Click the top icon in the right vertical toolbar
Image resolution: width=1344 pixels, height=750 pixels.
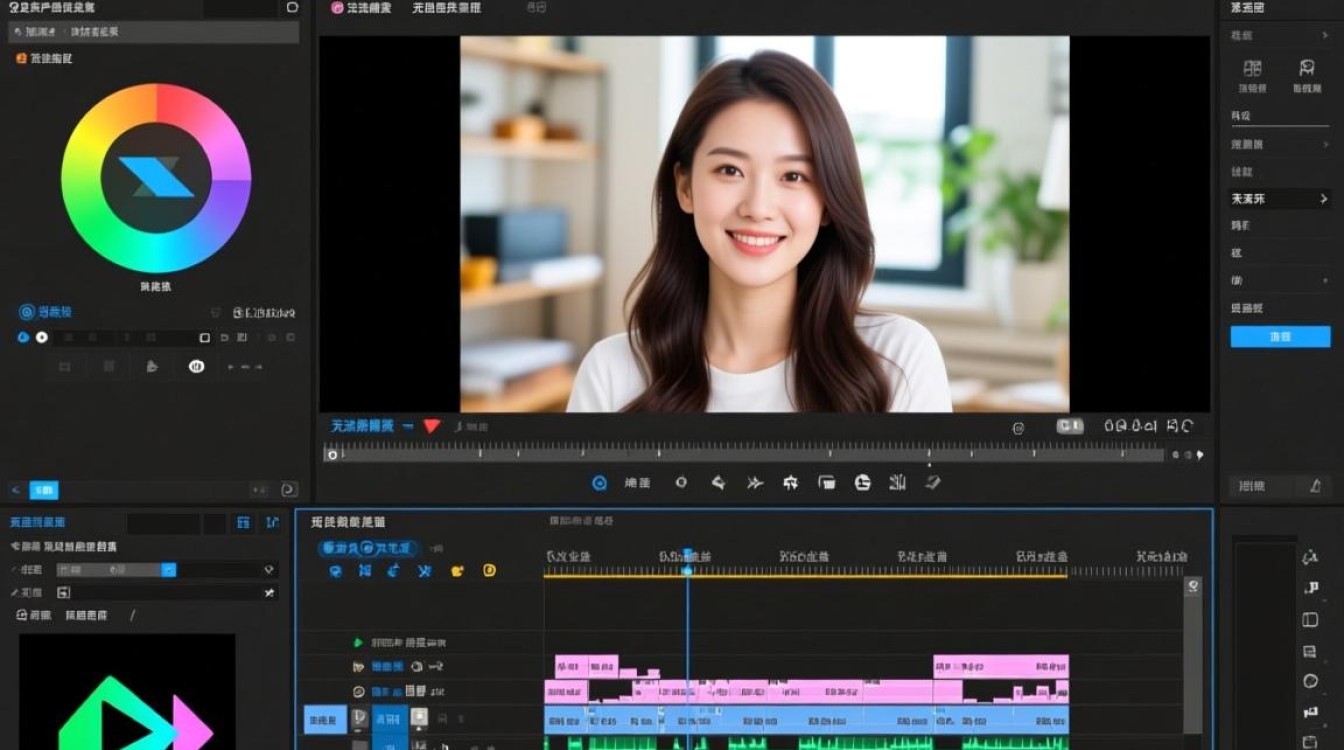[x=1310, y=556]
